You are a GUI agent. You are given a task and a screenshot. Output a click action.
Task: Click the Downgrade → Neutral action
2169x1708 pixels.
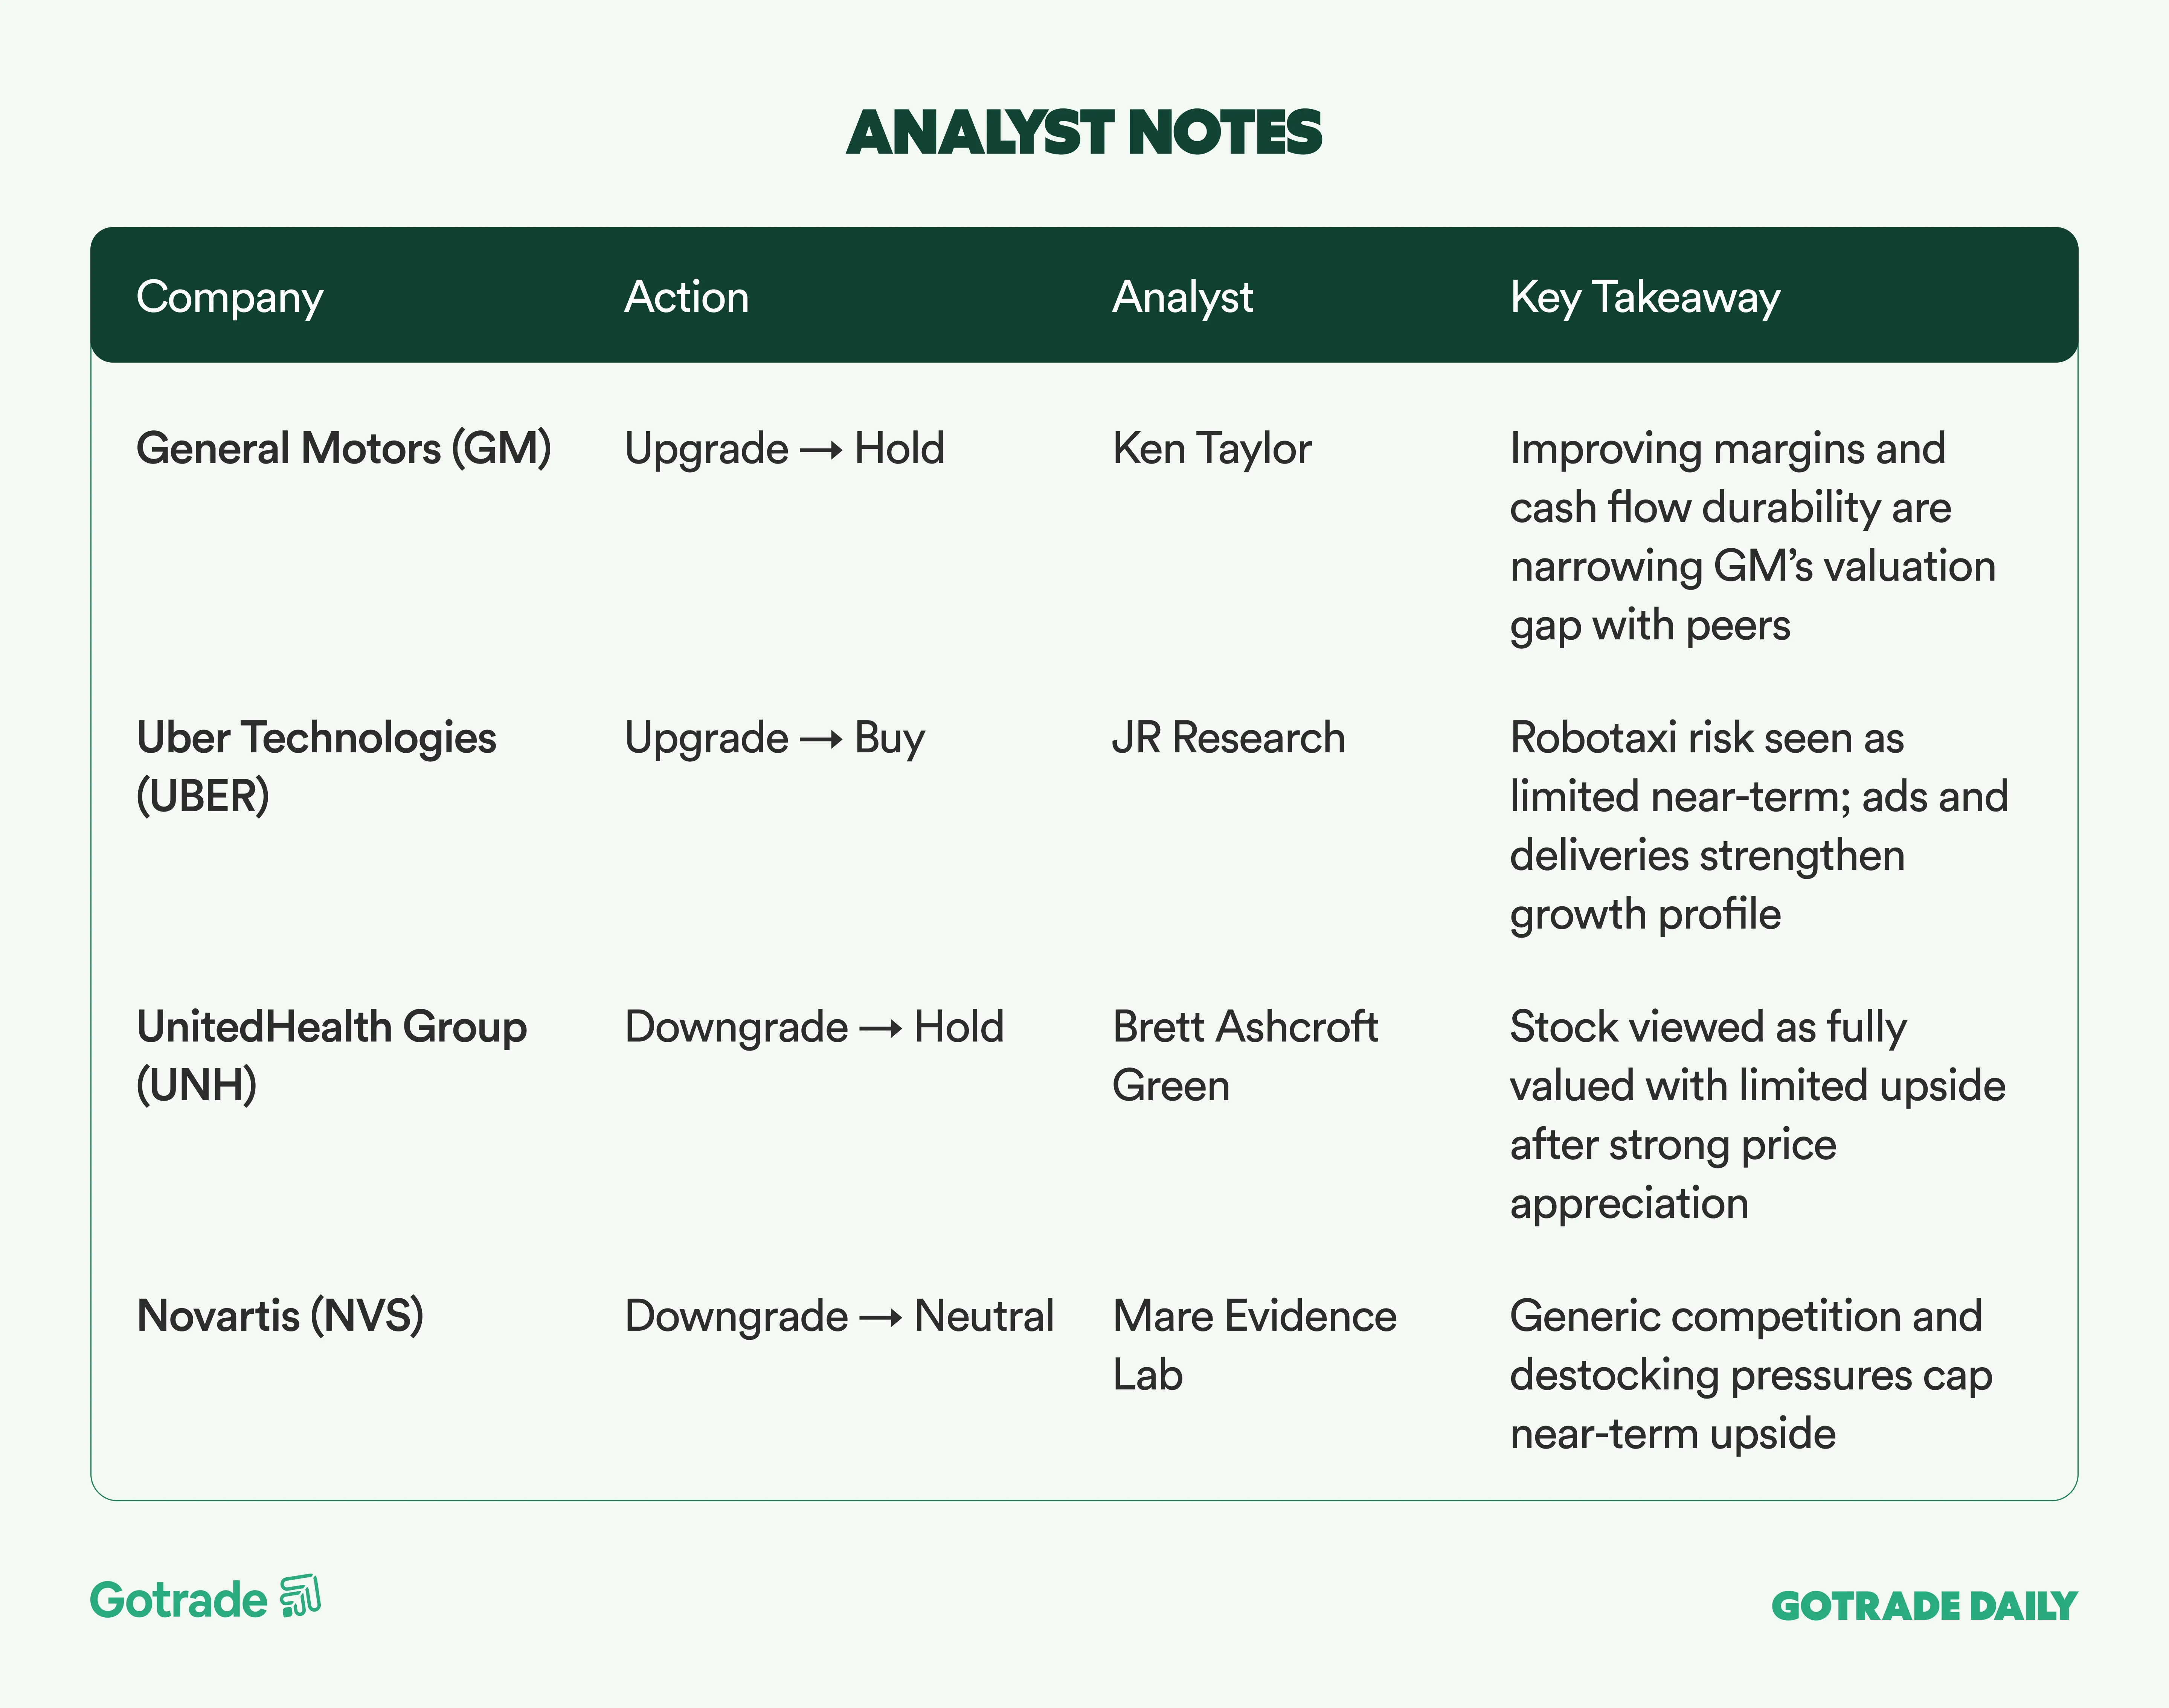839,1316
